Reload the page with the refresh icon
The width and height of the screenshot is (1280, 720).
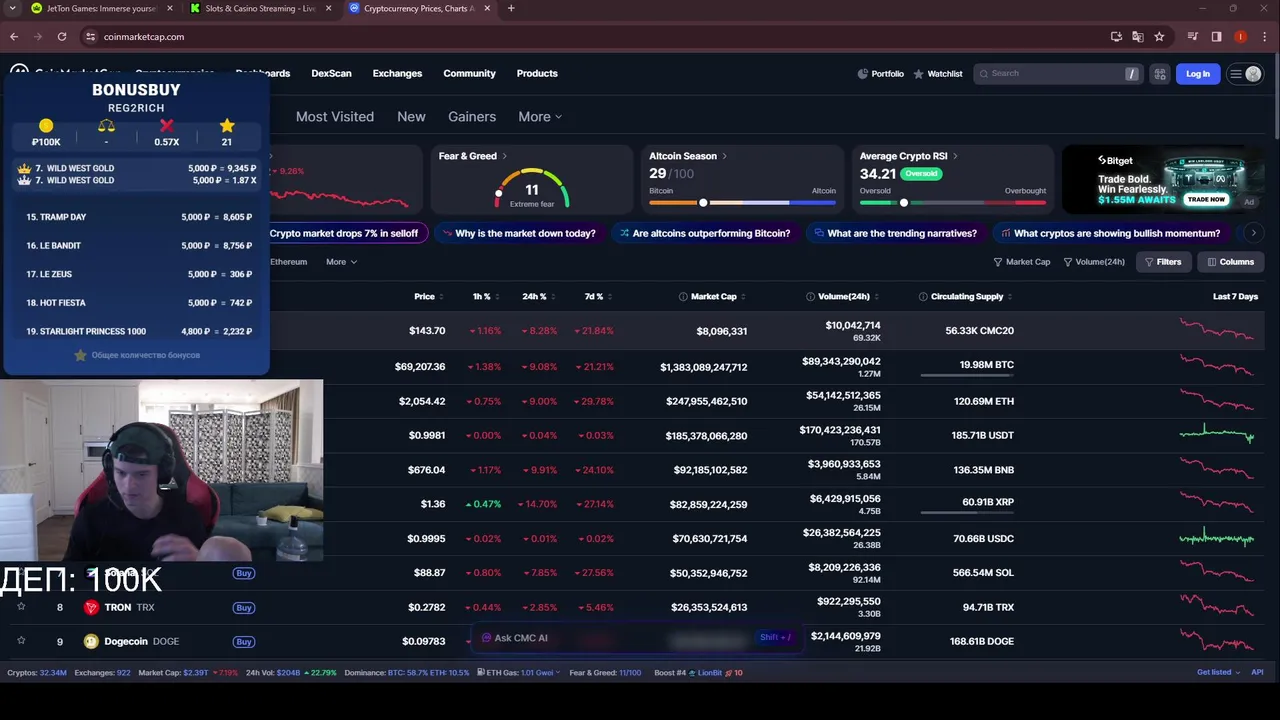tap(62, 36)
